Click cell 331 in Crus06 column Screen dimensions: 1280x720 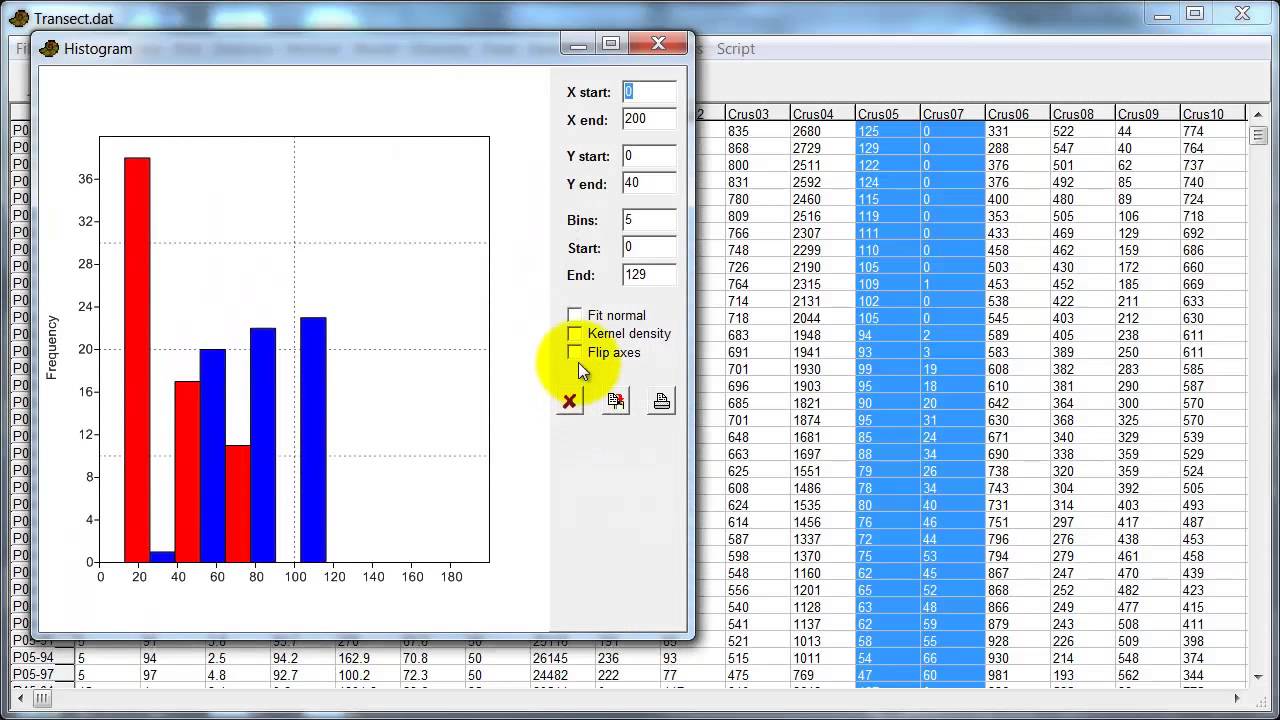click(x=1018, y=131)
